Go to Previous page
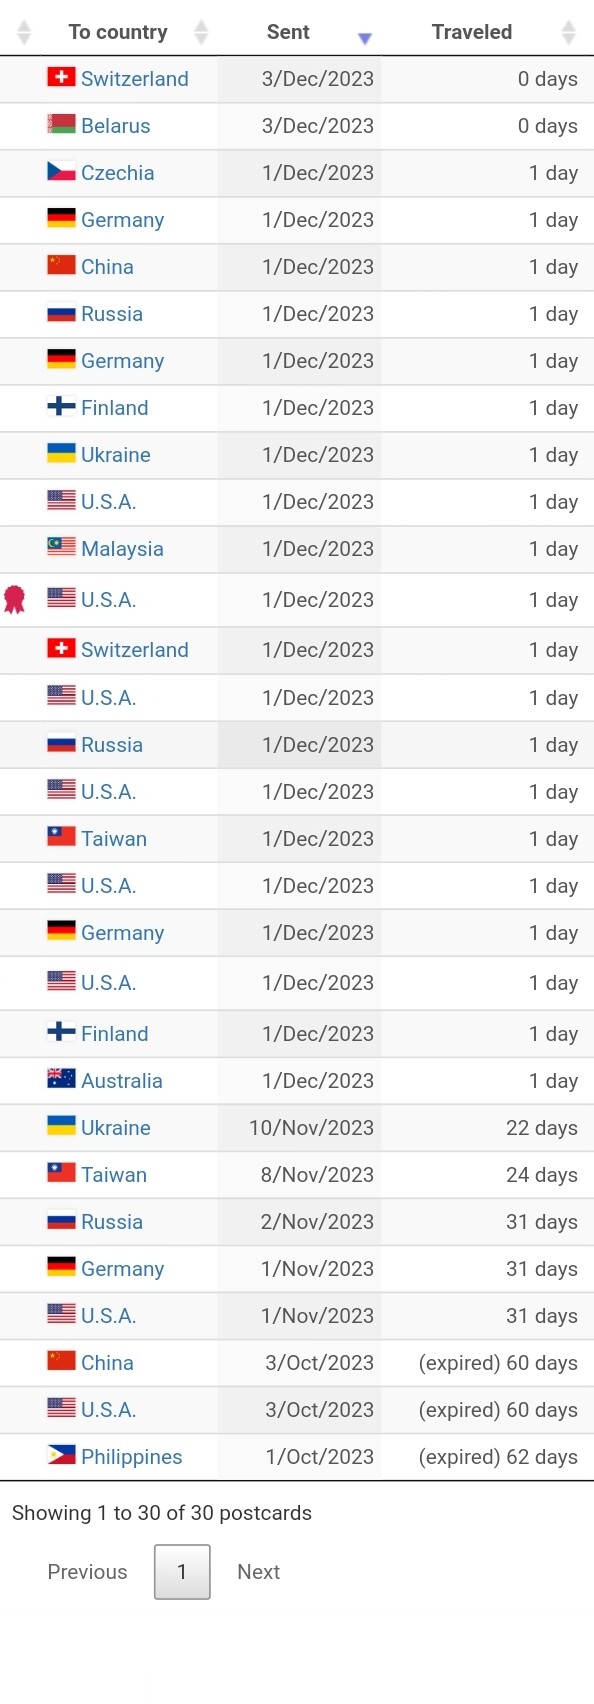 click(x=87, y=1572)
